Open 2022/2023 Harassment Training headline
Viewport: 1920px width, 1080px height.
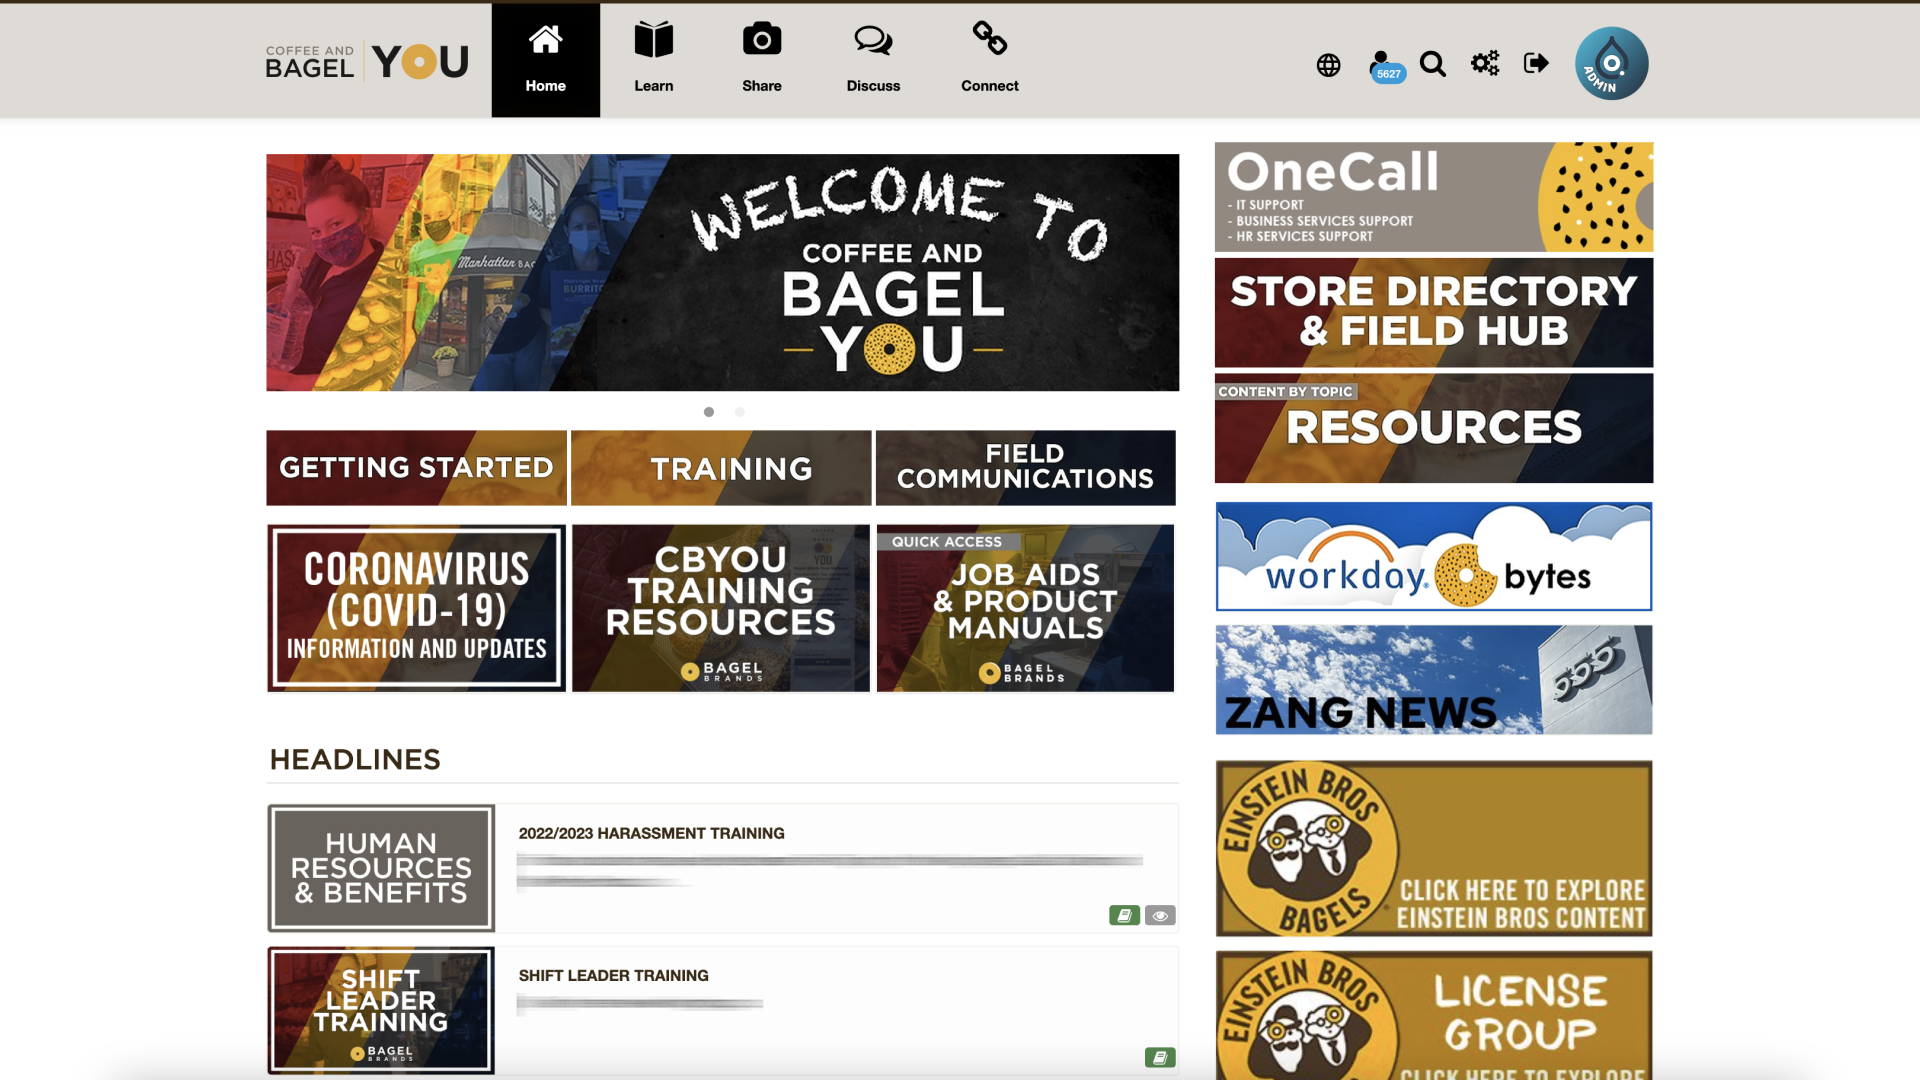click(x=651, y=833)
